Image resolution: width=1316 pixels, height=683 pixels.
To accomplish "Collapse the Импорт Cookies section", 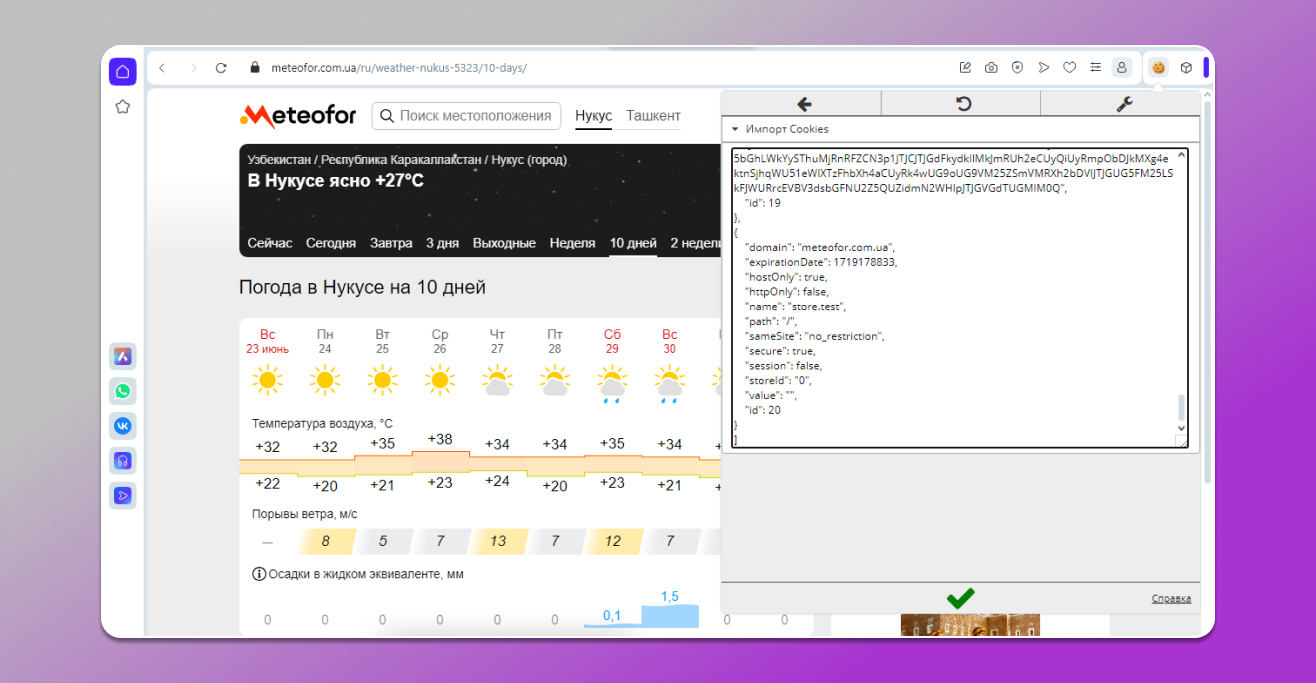I will pyautogui.click(x=735, y=129).
